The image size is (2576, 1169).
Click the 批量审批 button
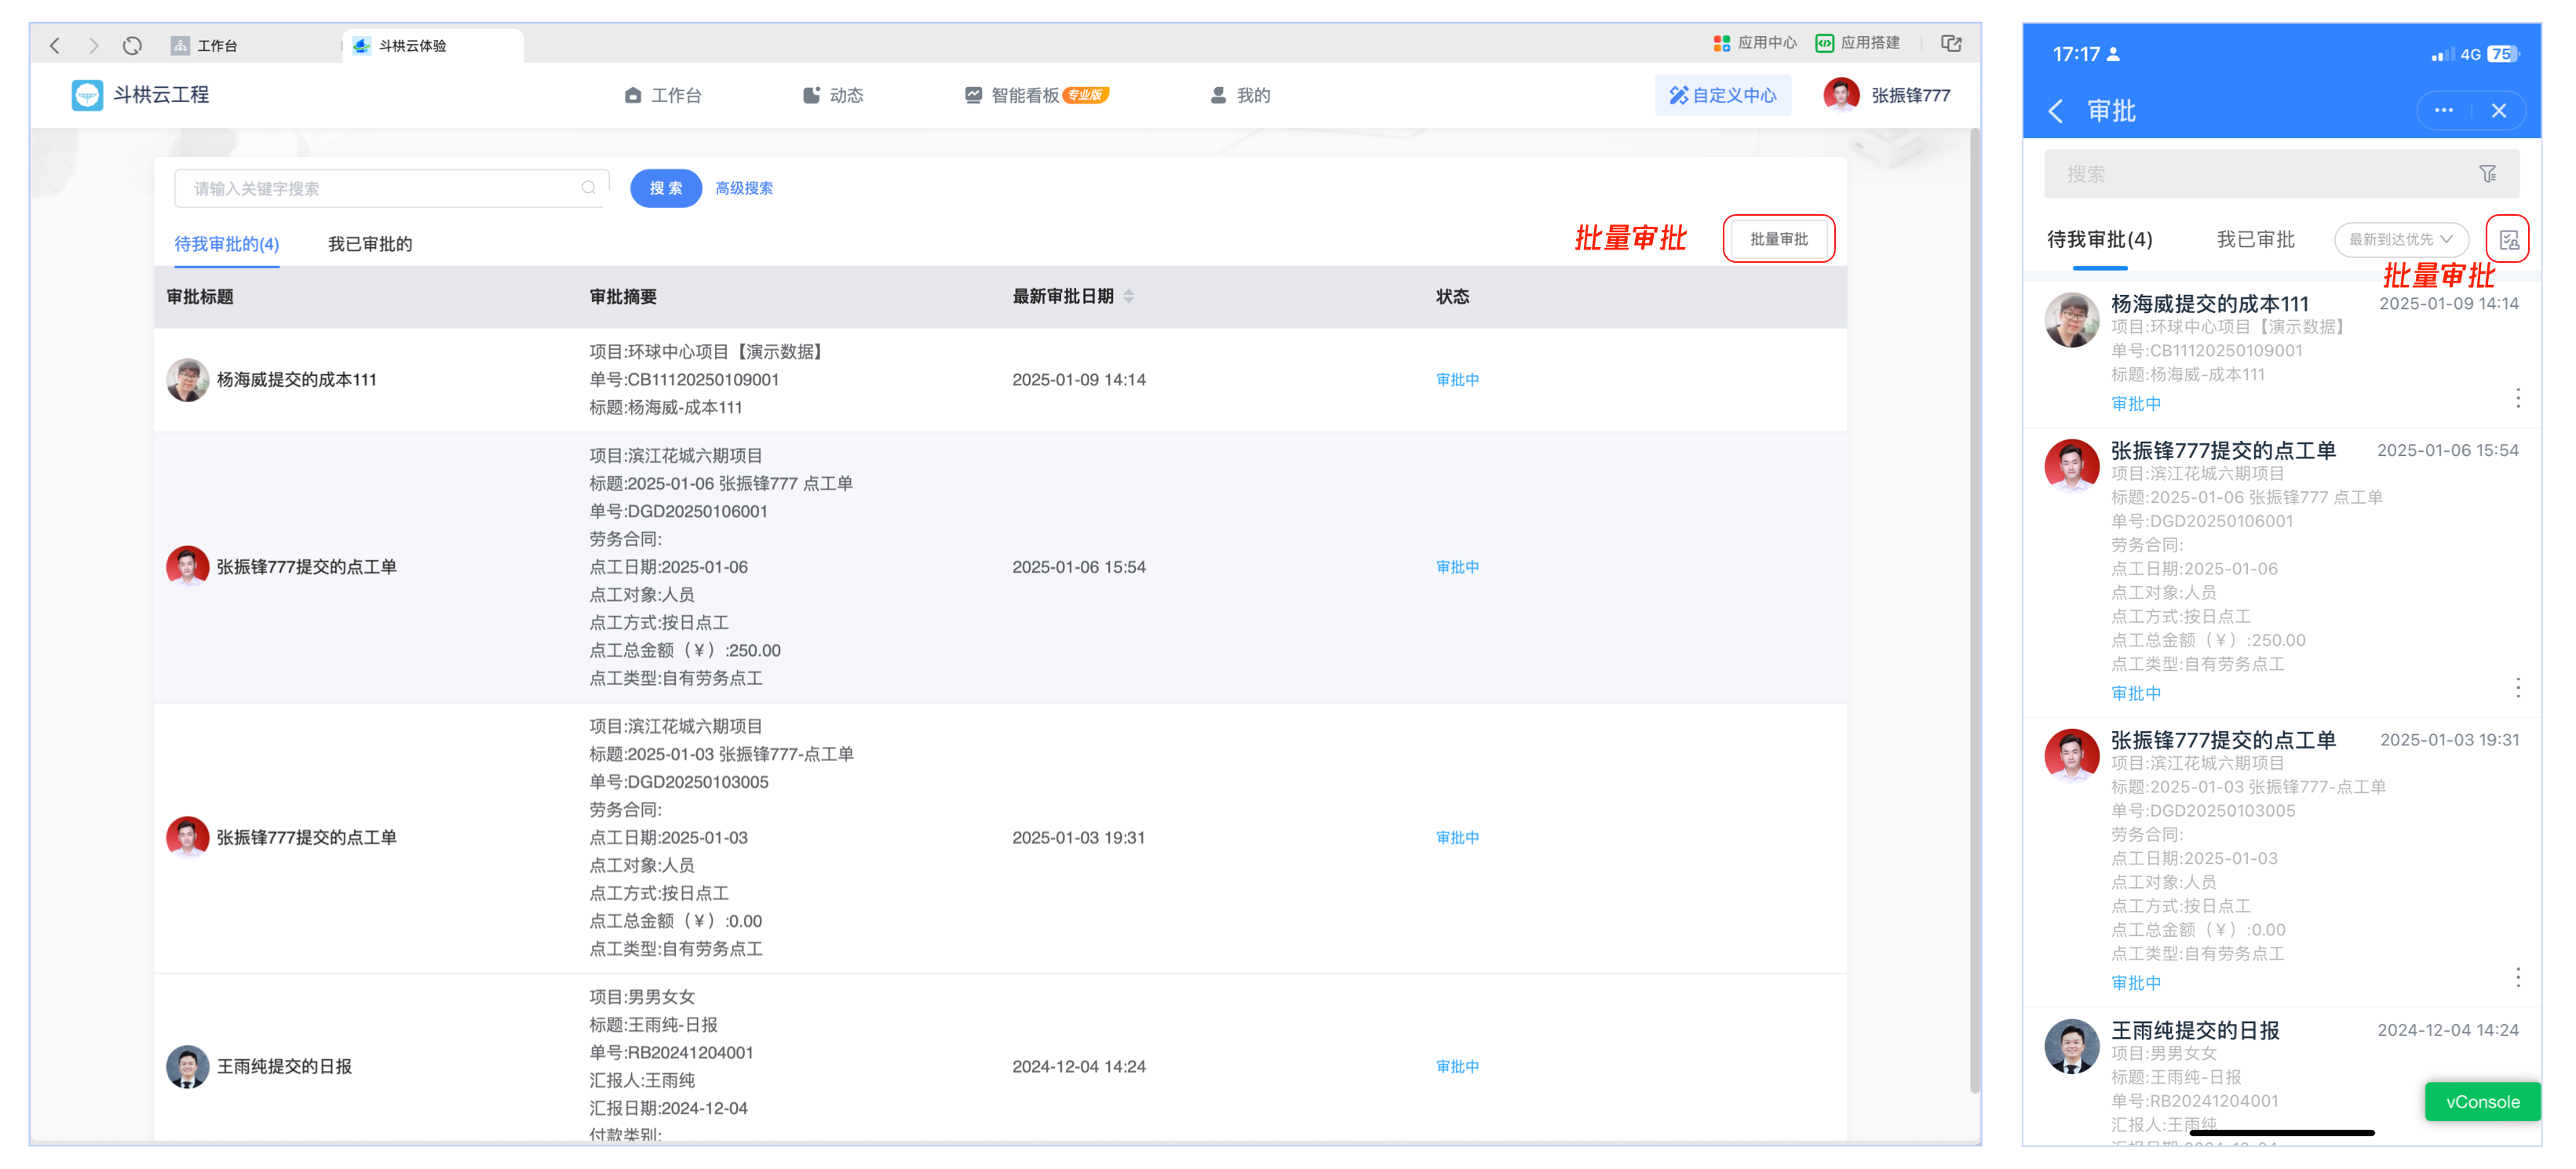click(1778, 239)
